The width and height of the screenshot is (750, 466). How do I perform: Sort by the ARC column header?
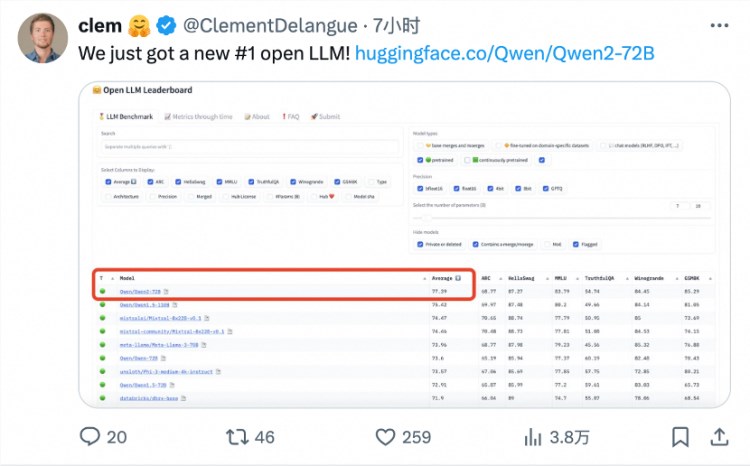(x=486, y=277)
